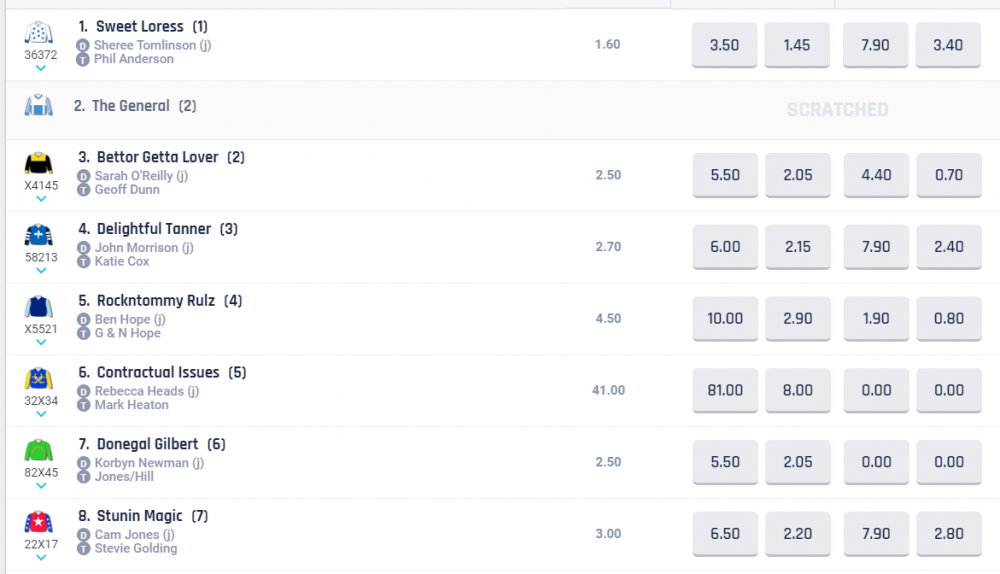Image resolution: width=1000 pixels, height=574 pixels.
Task: Select Donegal Gilbert 5.50 win odds
Action: 725,462
